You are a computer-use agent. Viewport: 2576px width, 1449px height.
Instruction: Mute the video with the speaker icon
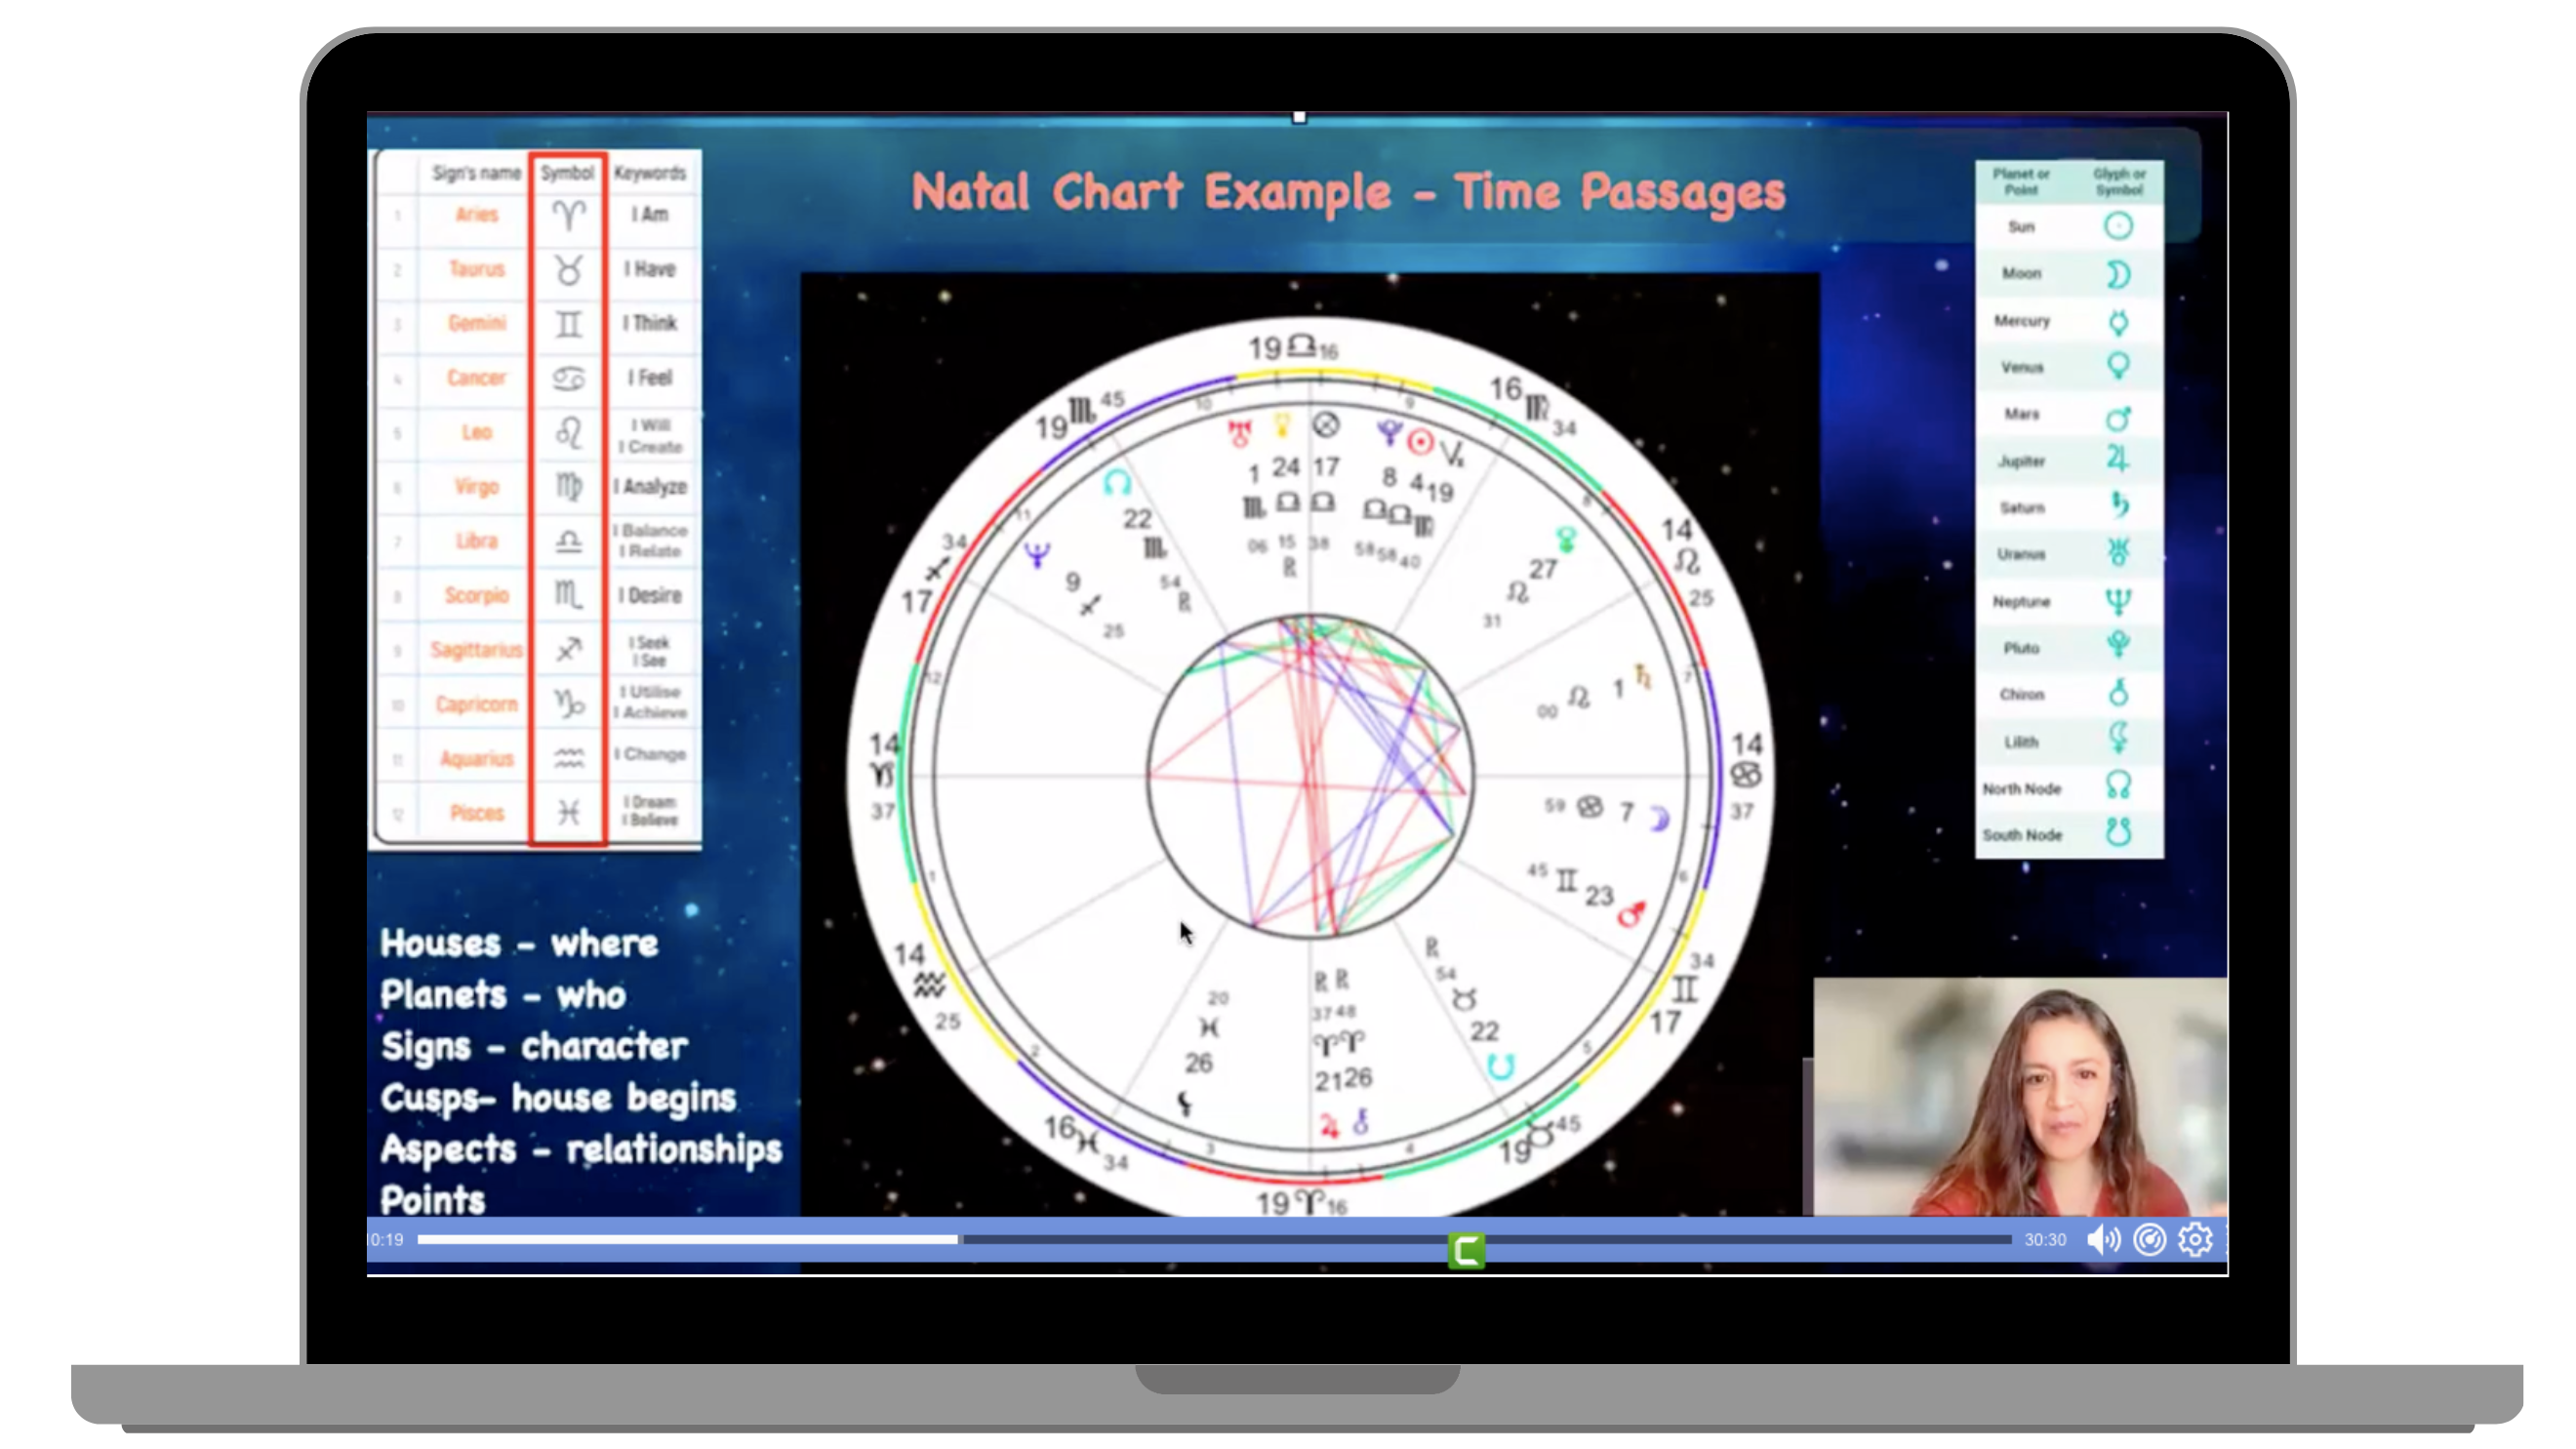coord(2102,1240)
